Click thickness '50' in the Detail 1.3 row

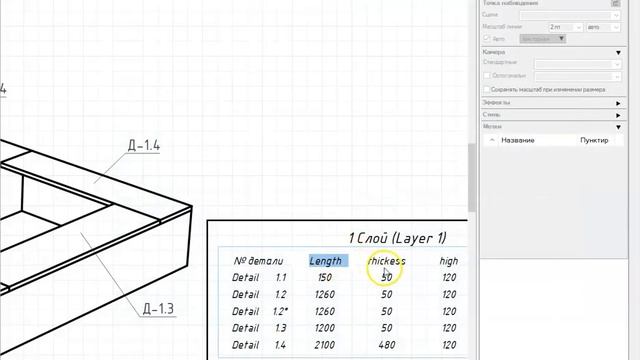click(387, 328)
